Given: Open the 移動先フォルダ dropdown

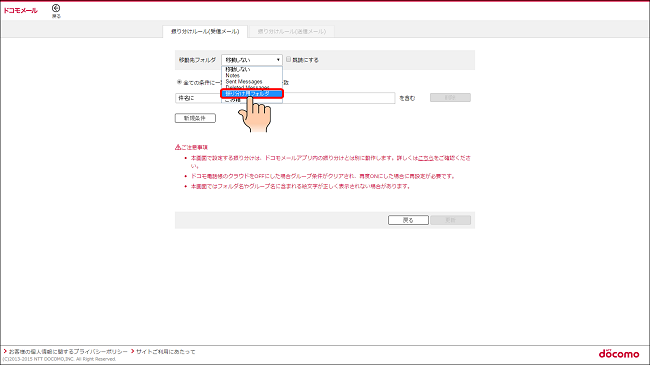Looking at the screenshot, I should pos(252,60).
